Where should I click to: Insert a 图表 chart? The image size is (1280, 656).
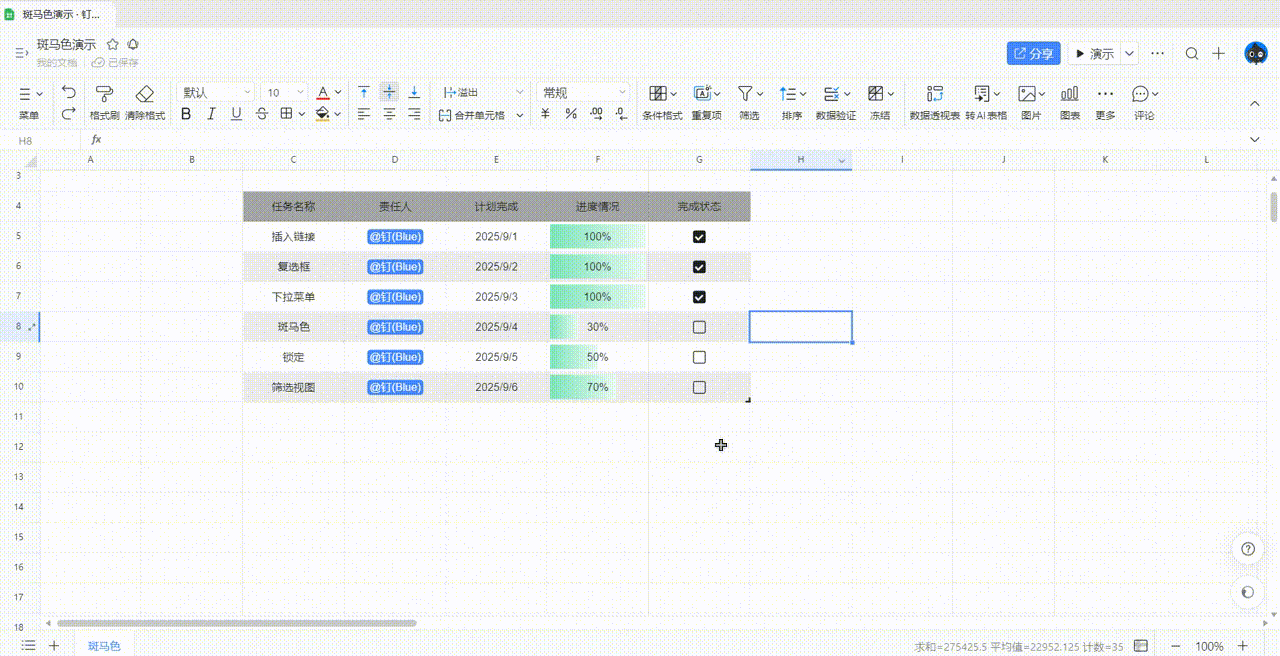click(x=1070, y=103)
